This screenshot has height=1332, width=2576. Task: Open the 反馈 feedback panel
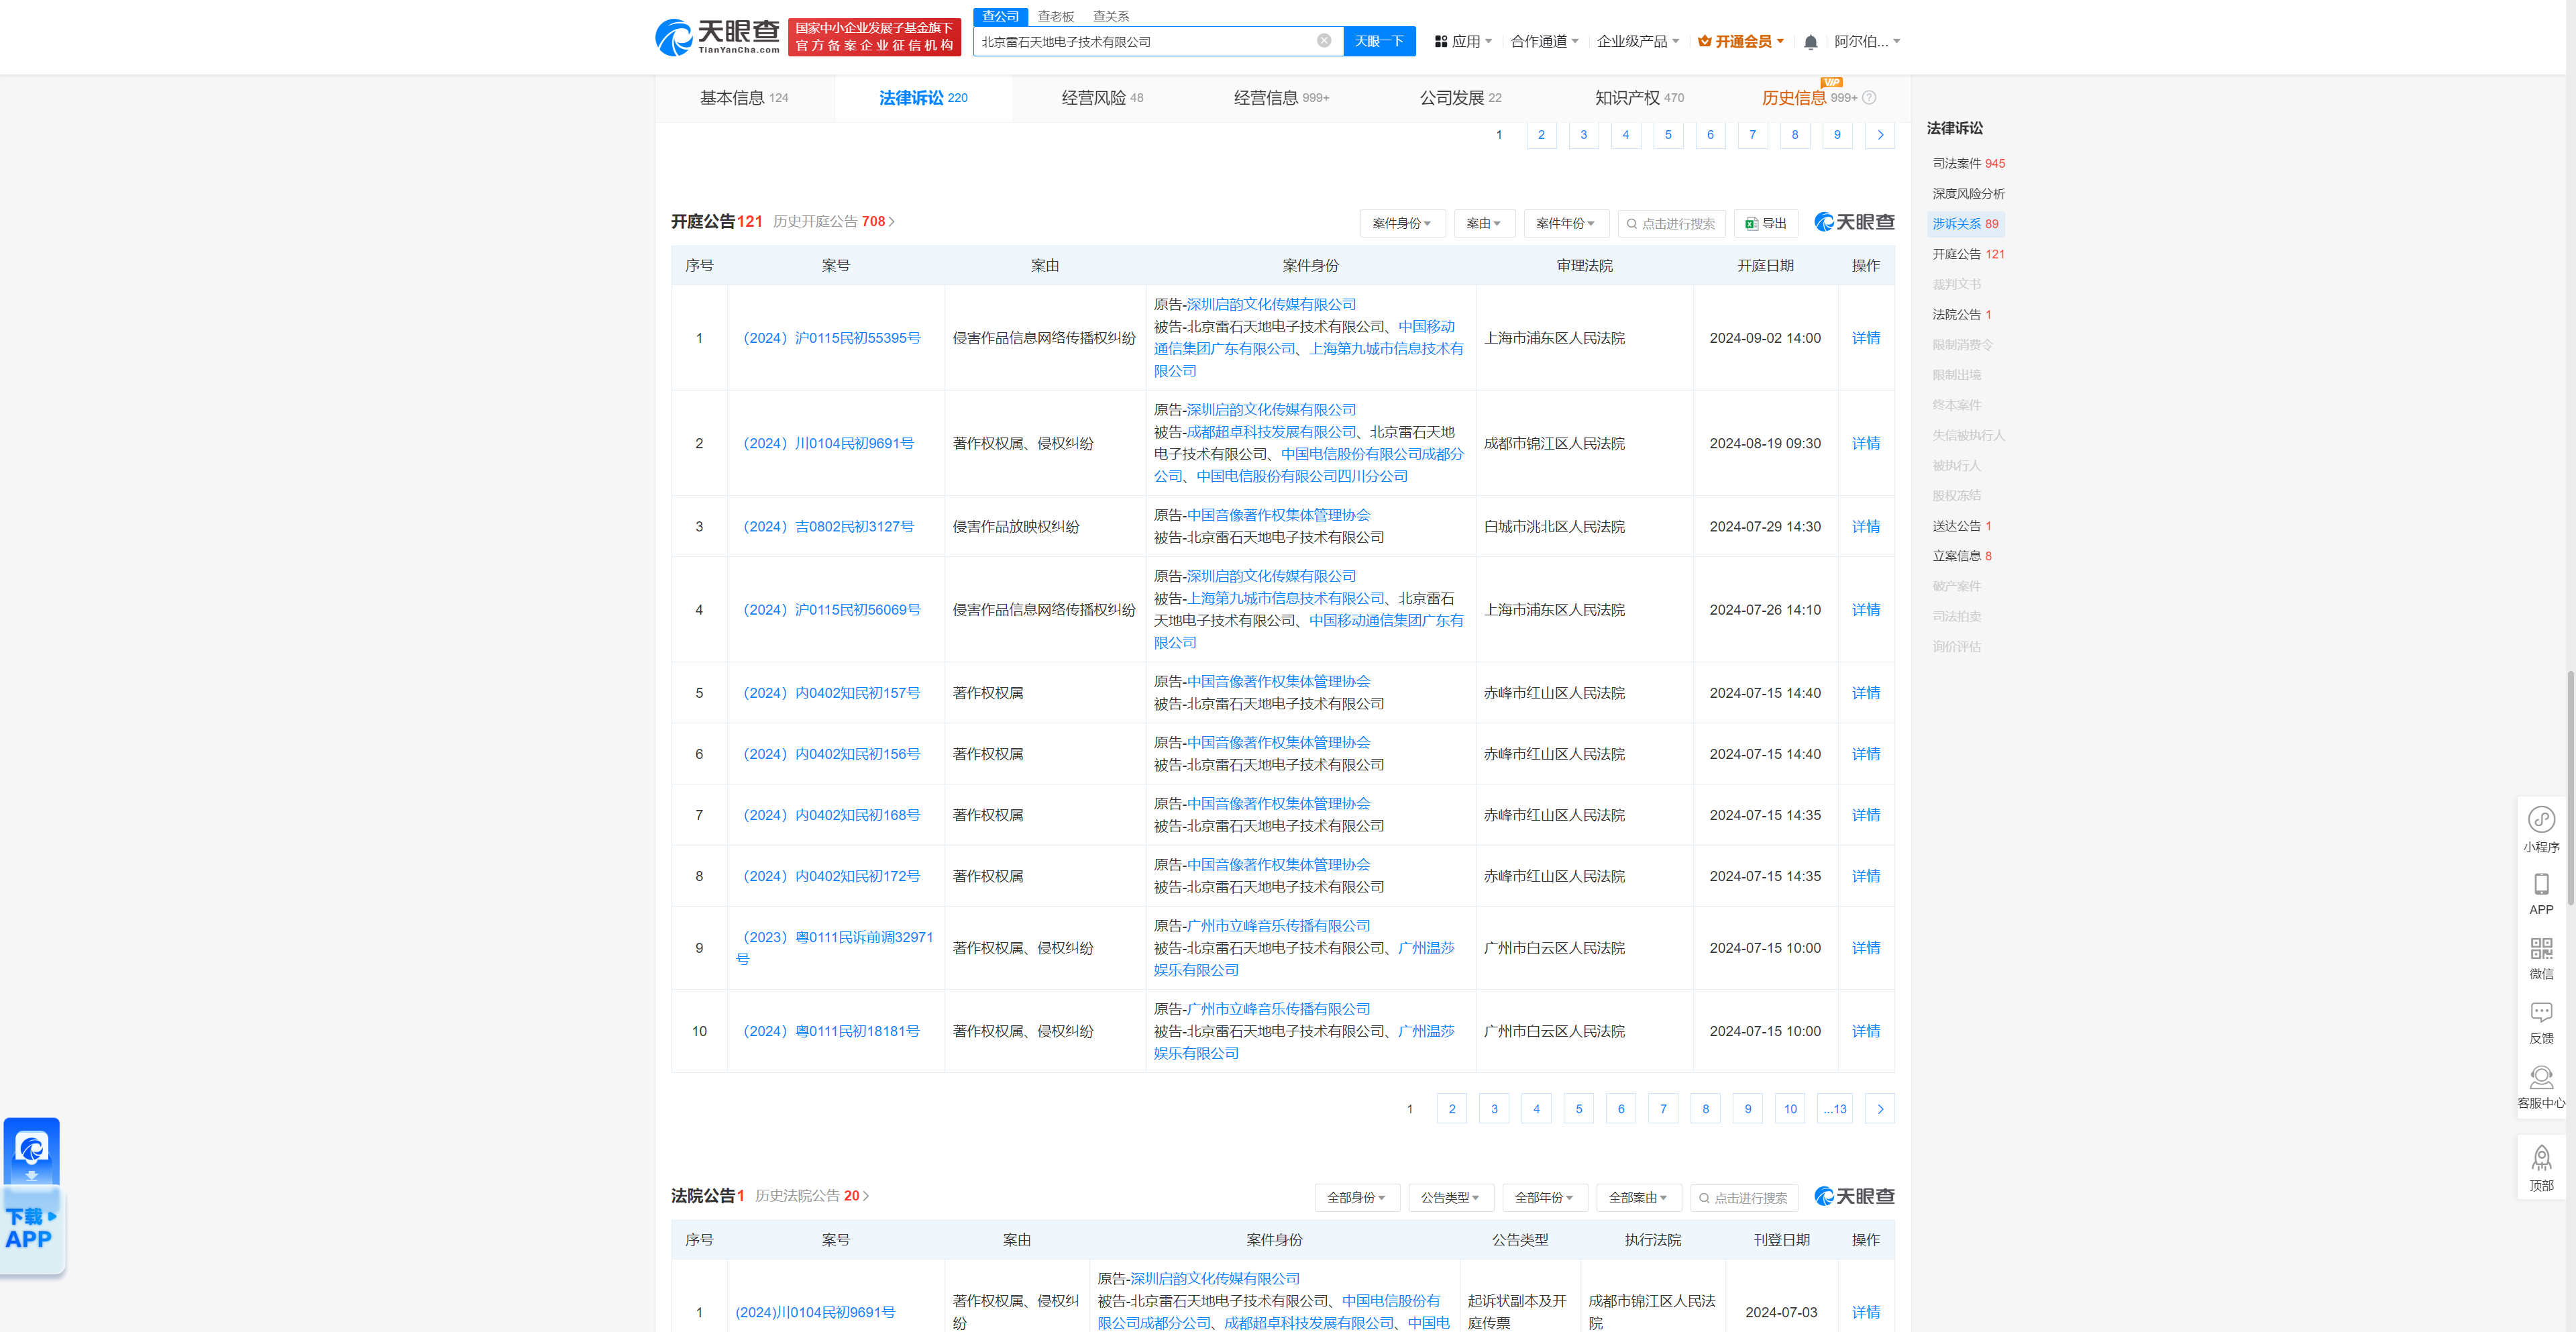point(2542,1021)
